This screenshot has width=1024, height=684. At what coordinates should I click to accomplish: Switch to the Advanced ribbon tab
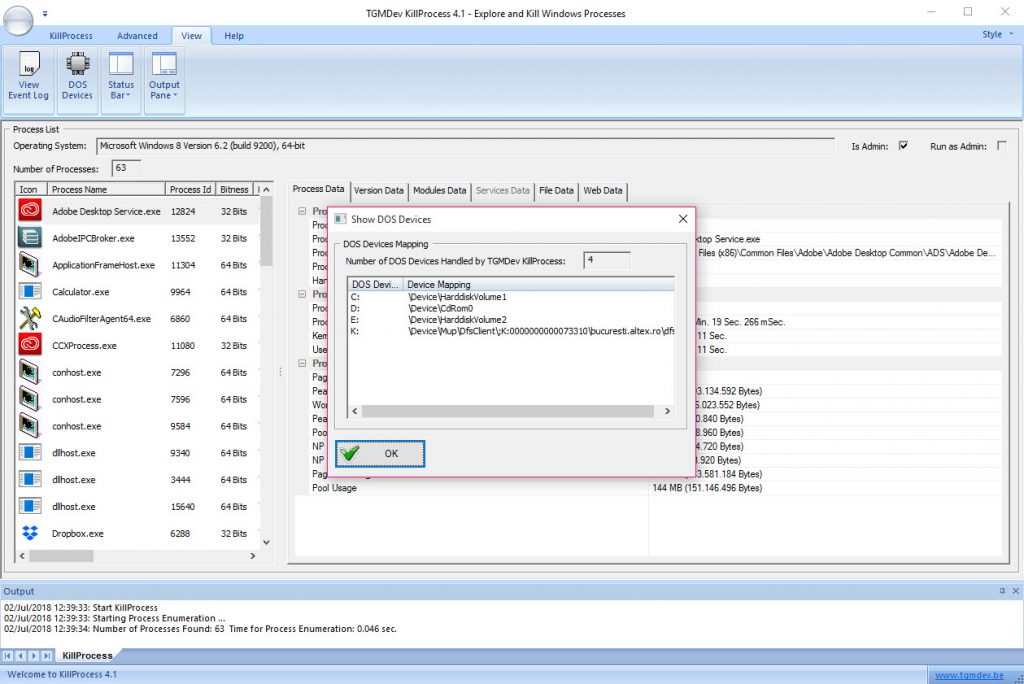(137, 36)
